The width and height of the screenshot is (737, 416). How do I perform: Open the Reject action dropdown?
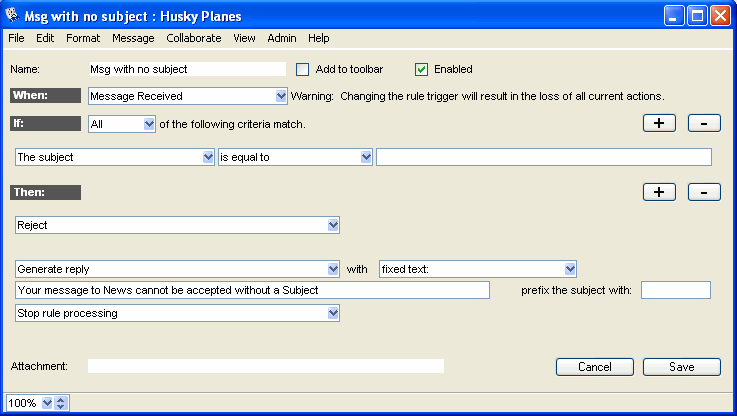333,225
